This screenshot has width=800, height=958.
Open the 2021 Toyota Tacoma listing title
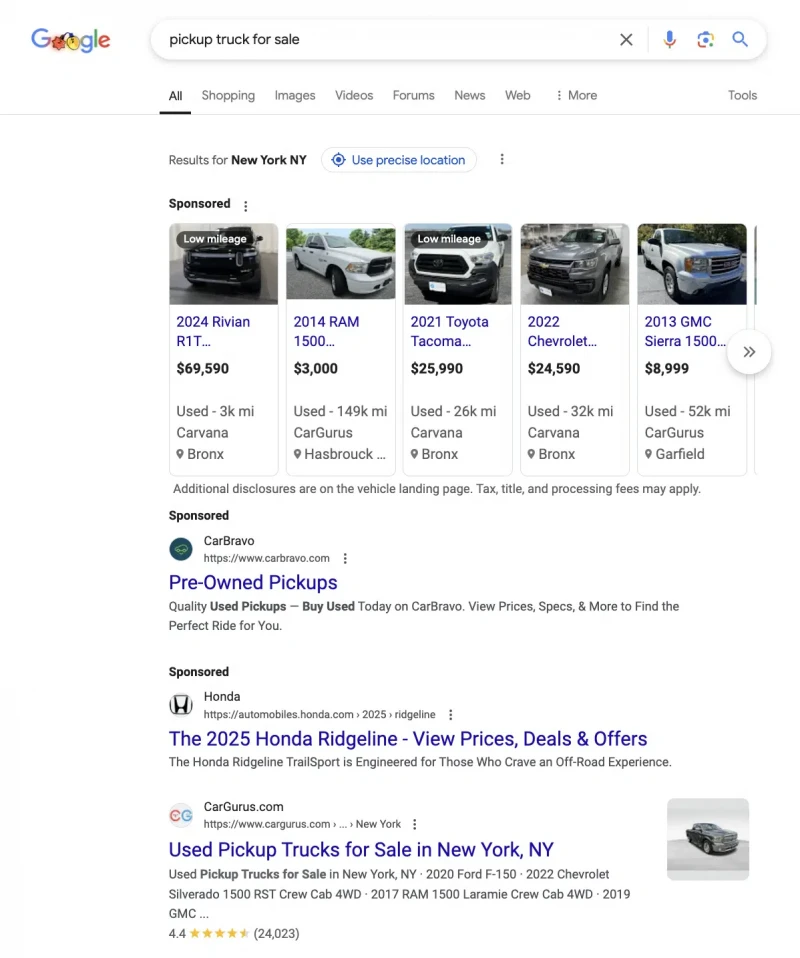click(x=449, y=331)
